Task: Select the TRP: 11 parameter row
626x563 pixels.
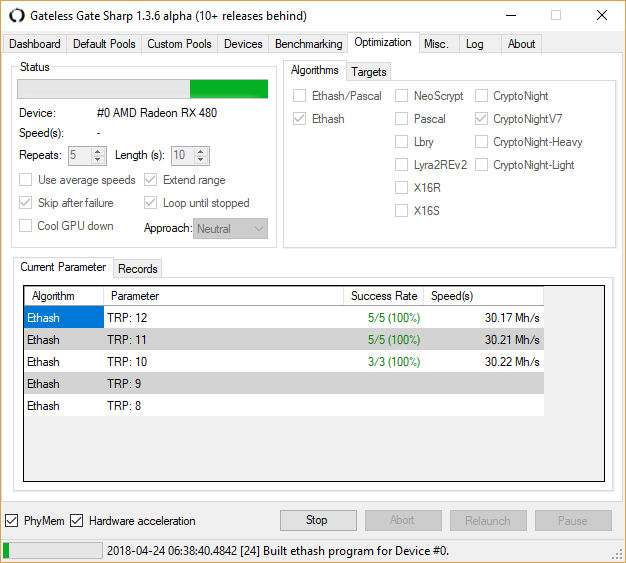Action: 284,339
